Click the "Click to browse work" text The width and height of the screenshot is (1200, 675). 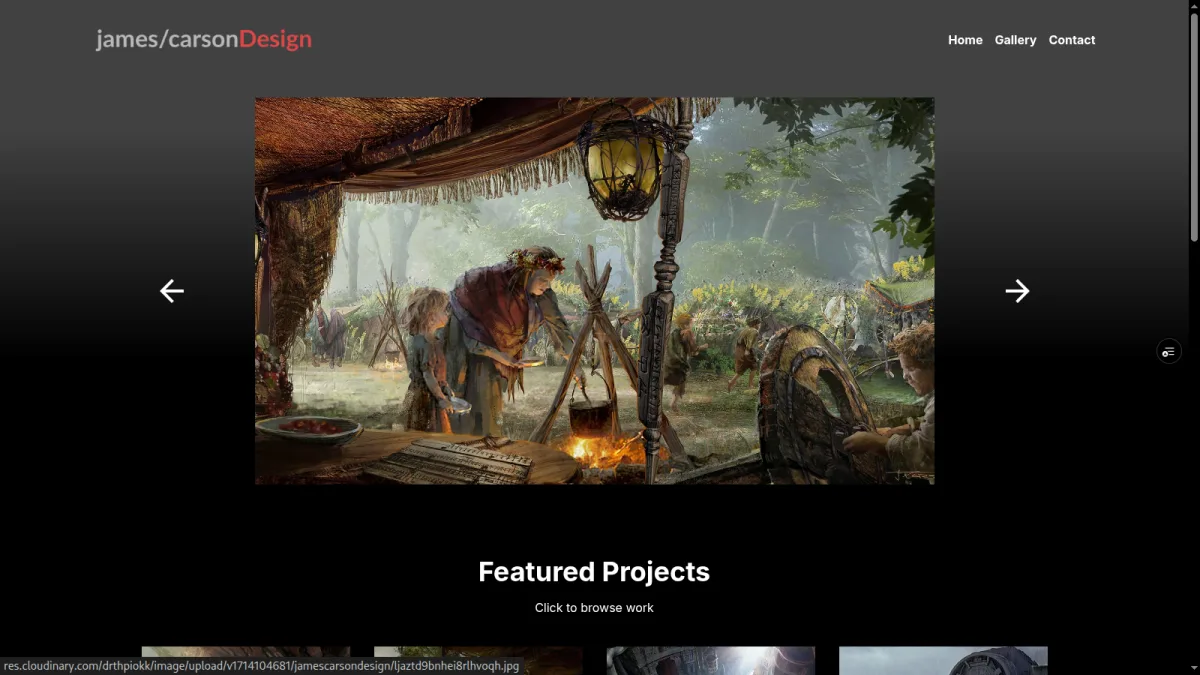click(x=594, y=607)
